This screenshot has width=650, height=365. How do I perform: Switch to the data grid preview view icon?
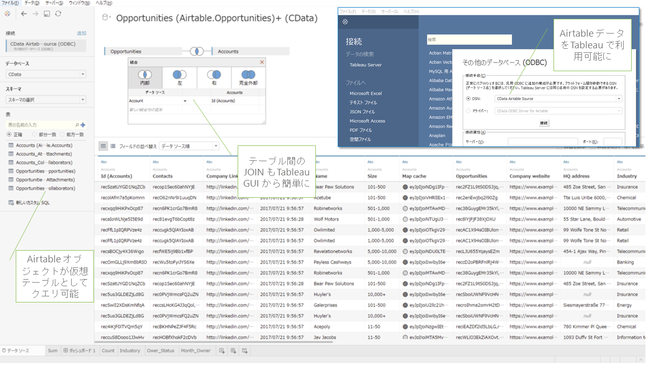click(x=103, y=146)
